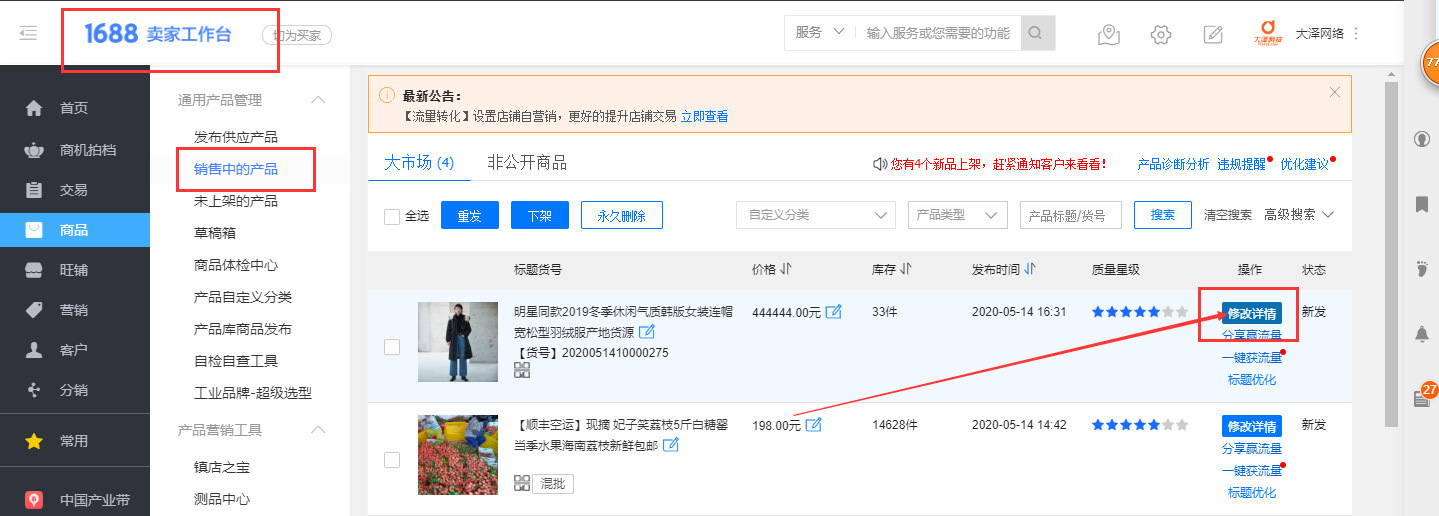Viewport: 1439px width, 516px height.
Task: Open 产品自定义分类 in the menu
Action: [243, 297]
